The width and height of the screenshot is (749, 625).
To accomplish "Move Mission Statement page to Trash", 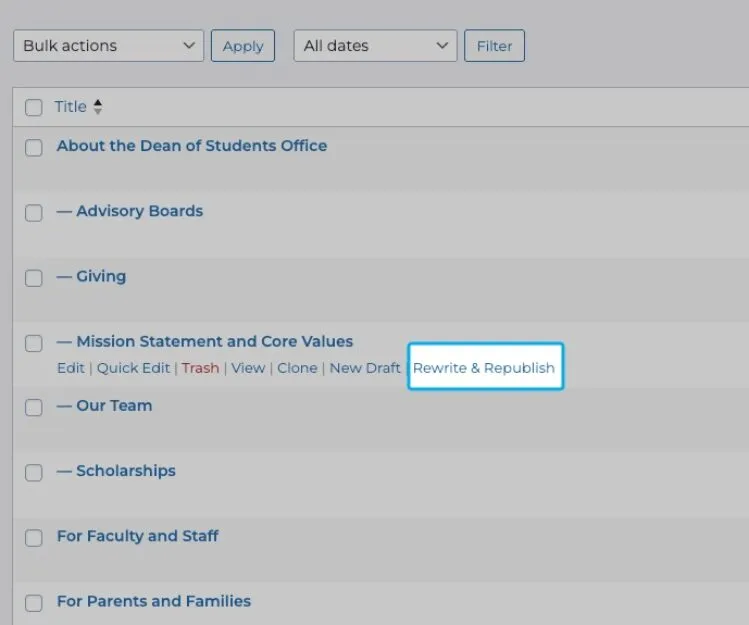I will [x=200, y=368].
